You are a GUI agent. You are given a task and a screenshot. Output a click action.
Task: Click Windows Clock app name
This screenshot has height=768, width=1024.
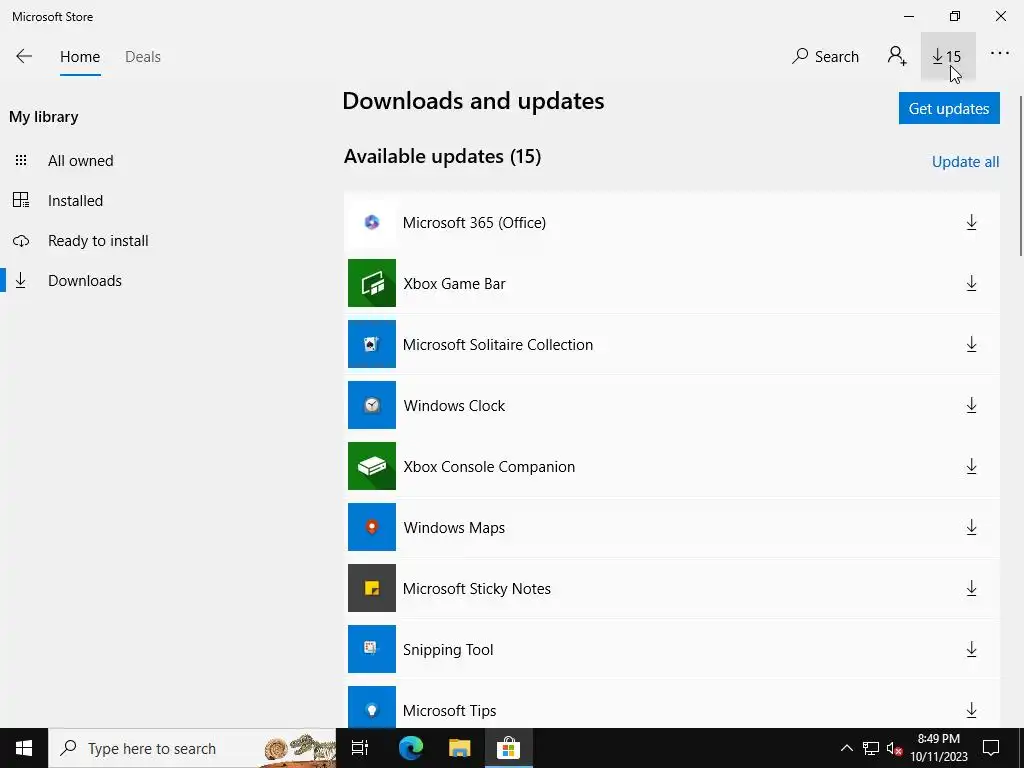[455, 406]
